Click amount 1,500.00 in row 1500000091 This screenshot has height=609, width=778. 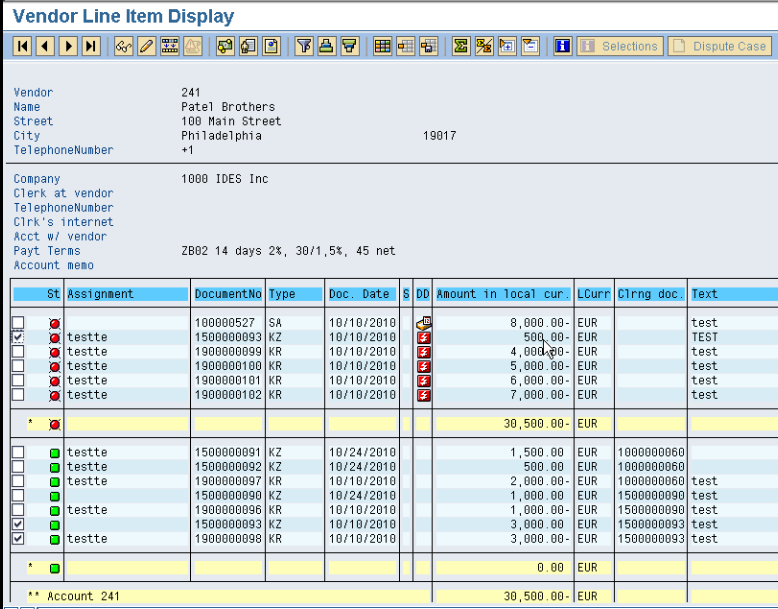tap(537, 453)
